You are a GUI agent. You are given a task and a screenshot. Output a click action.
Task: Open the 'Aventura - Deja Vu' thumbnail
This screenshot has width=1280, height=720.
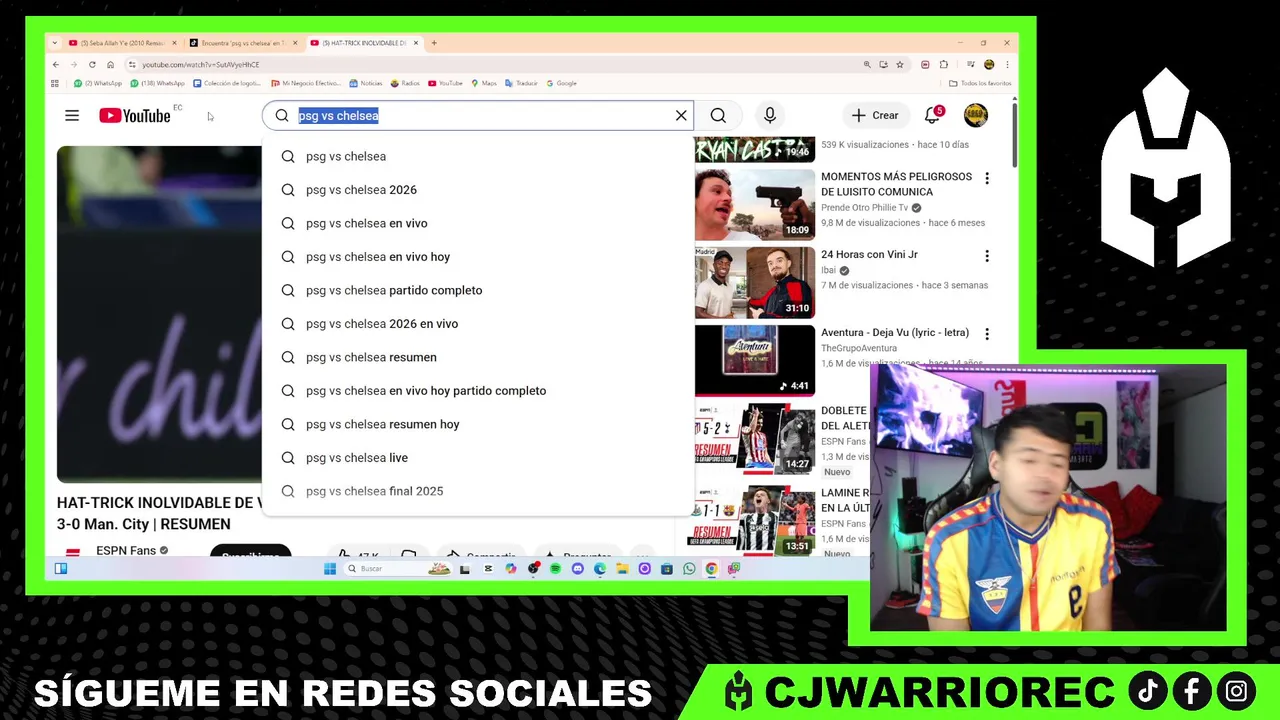pyautogui.click(x=755, y=361)
